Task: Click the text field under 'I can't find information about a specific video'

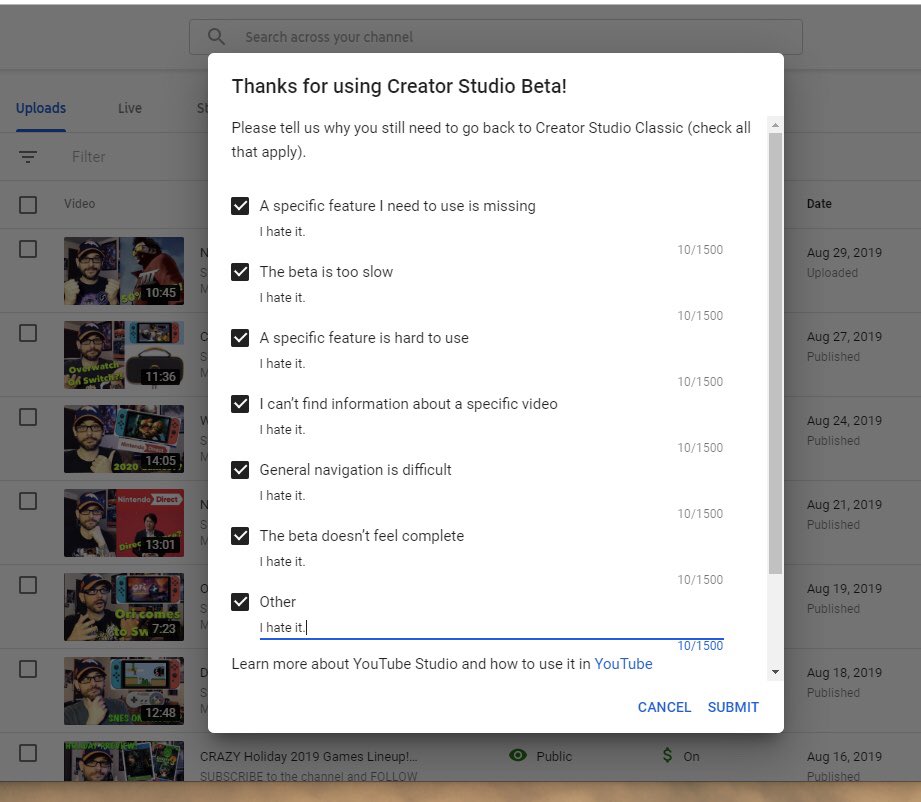Action: (x=492, y=429)
